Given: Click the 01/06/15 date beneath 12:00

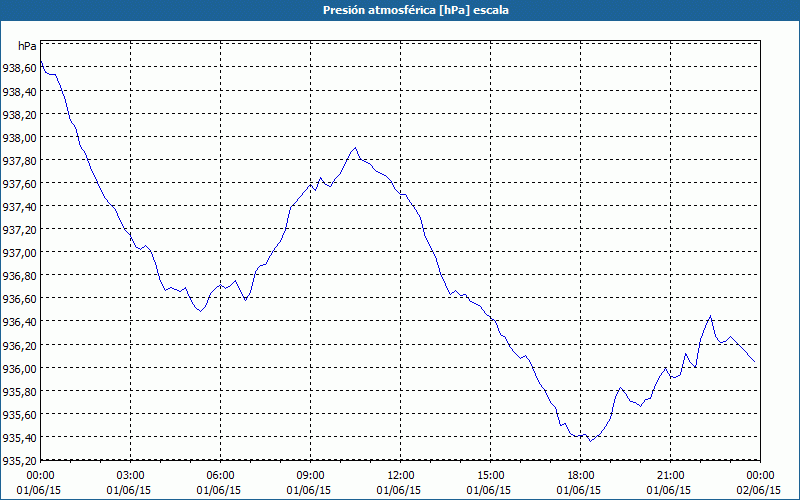Looking at the screenshot, I should 399,490.
